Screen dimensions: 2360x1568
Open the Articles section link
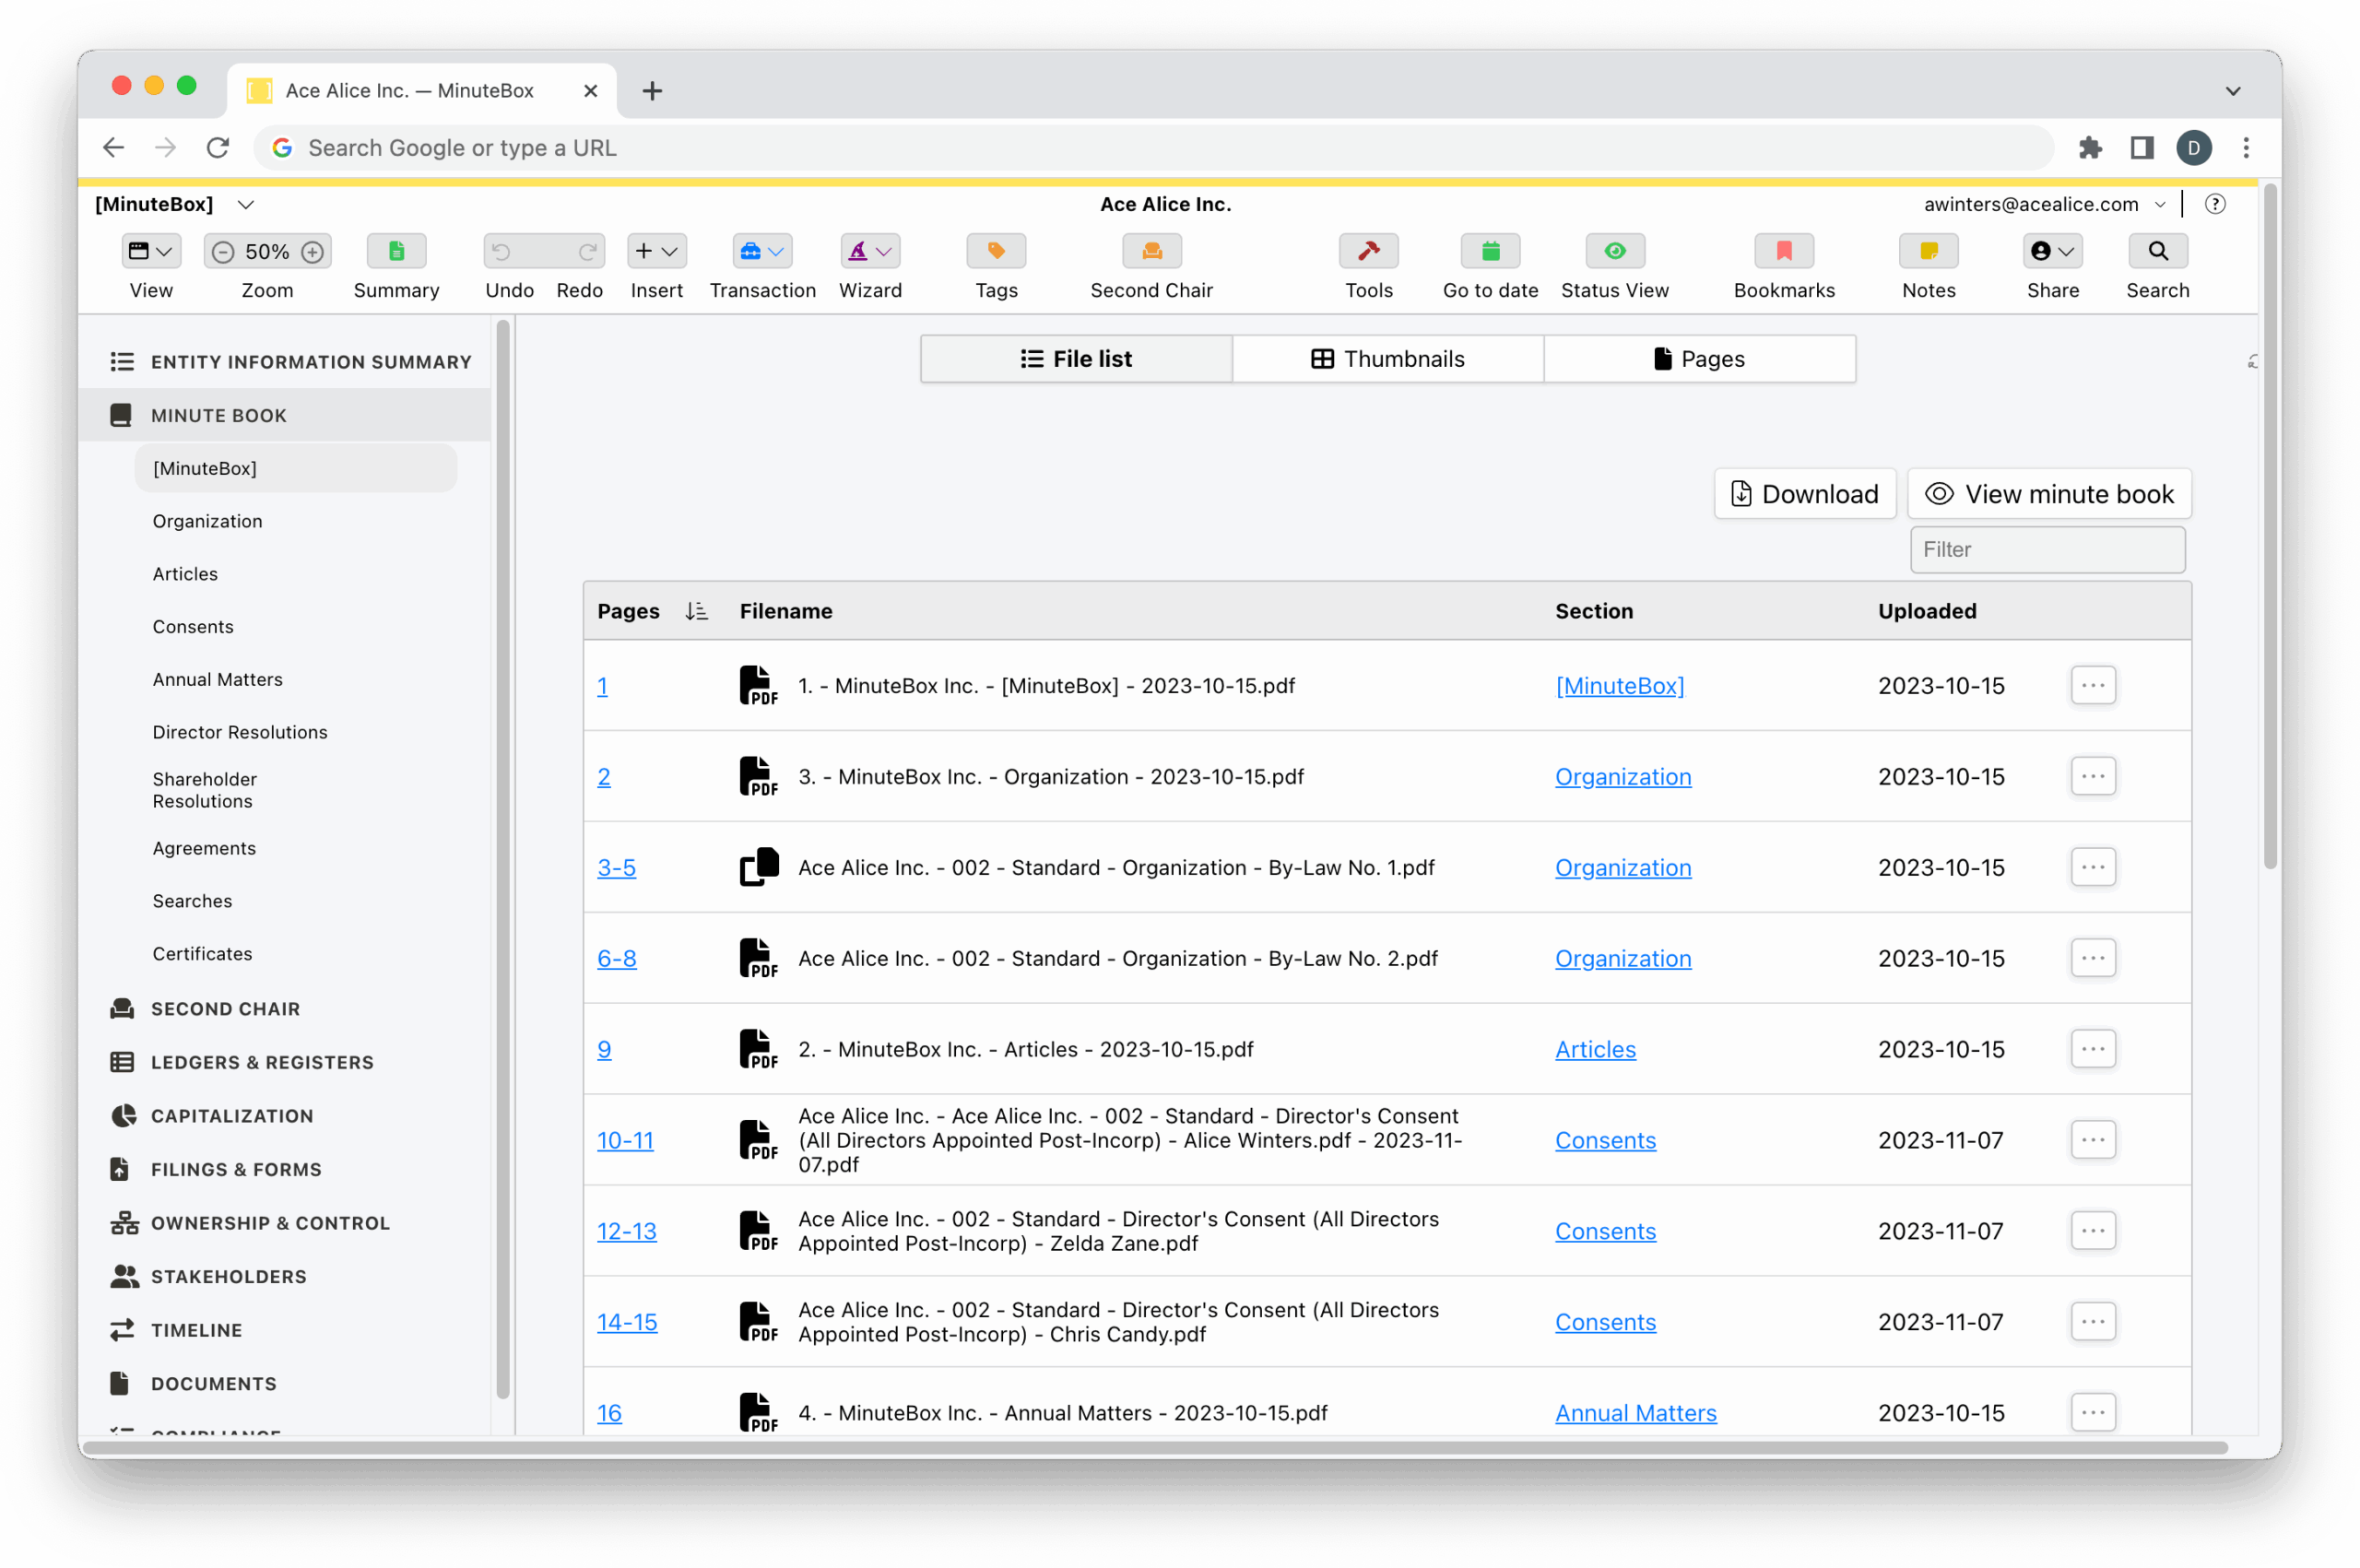pos(1594,1049)
